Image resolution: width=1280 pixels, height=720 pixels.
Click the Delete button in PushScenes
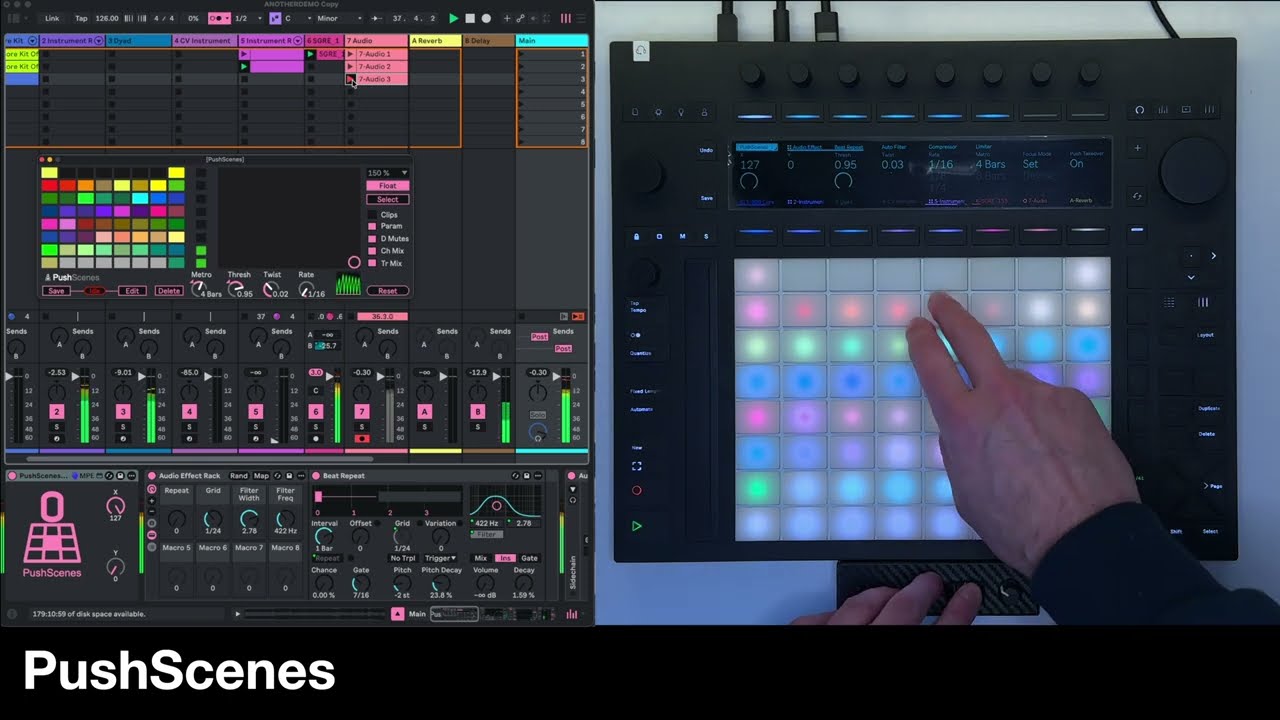coord(168,291)
